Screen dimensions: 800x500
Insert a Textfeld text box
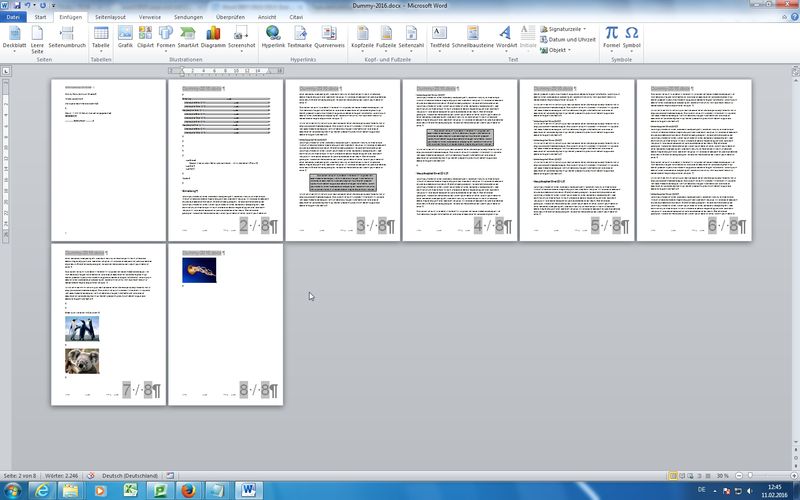coord(439,38)
